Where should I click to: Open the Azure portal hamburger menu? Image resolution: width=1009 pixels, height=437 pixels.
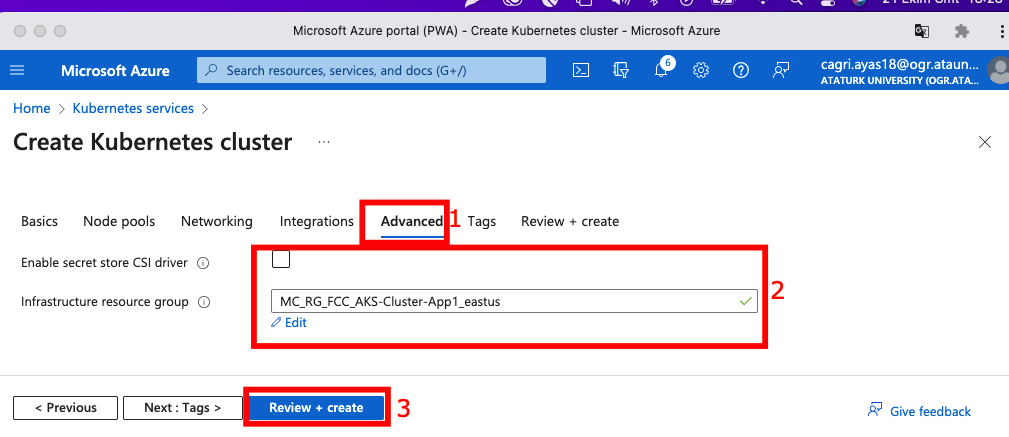tap(17, 70)
